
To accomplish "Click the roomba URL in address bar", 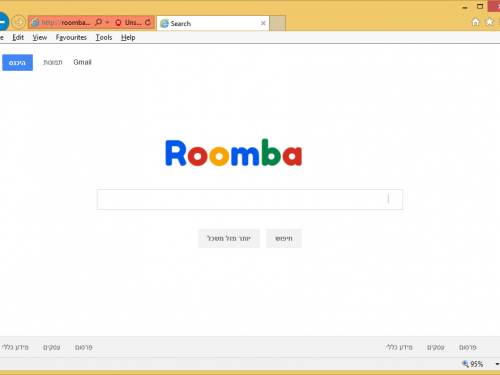I will 66,23.
